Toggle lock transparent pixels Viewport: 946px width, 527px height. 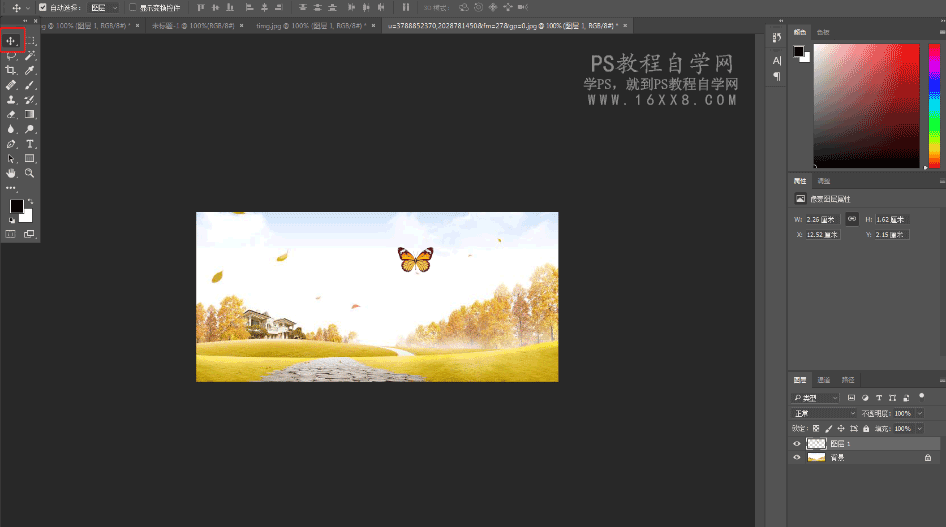816,429
